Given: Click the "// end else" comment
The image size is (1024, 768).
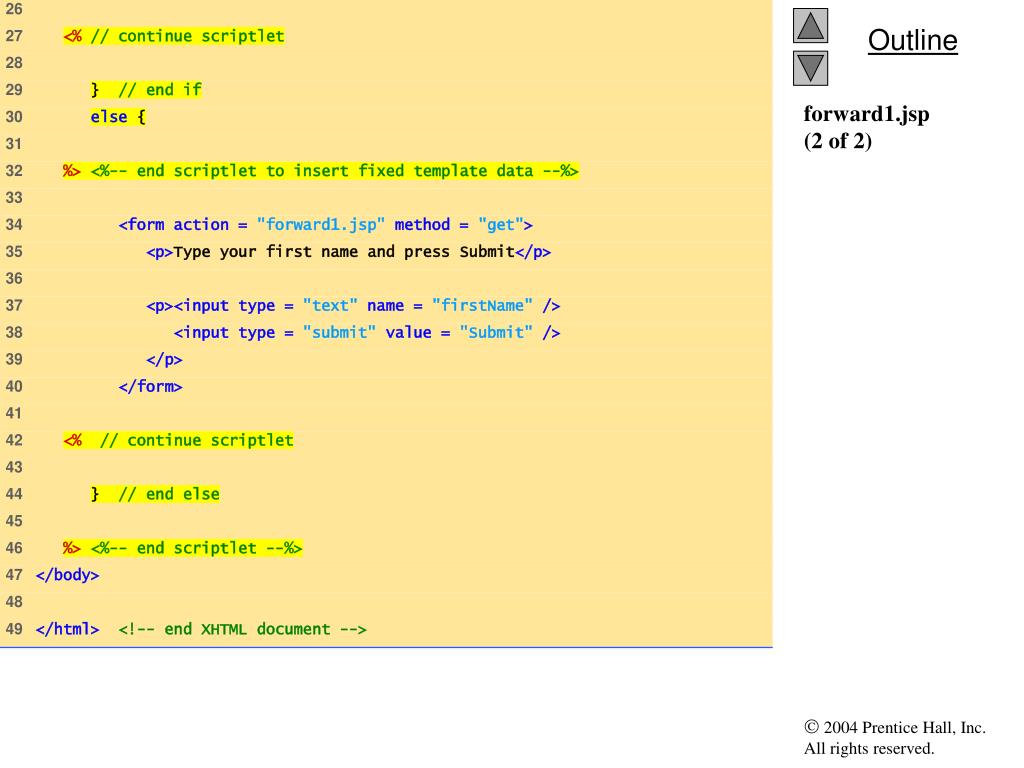Looking at the screenshot, I should pos(169,494).
